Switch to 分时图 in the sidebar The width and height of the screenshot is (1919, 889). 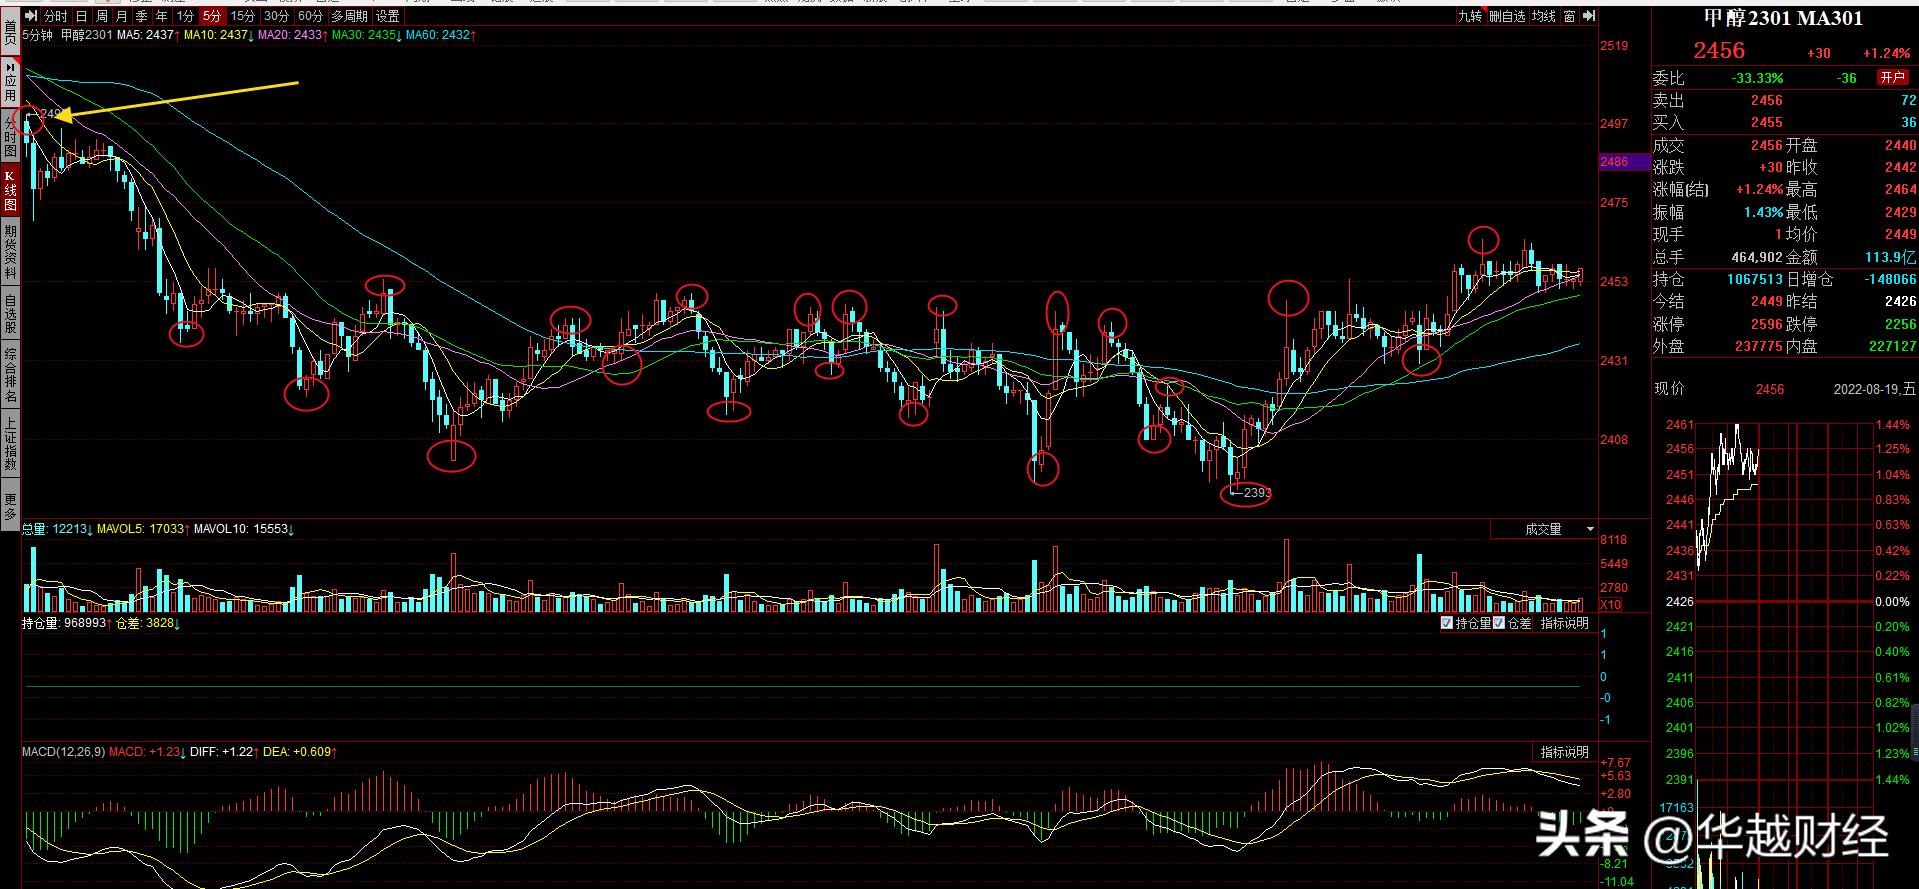click(11, 134)
